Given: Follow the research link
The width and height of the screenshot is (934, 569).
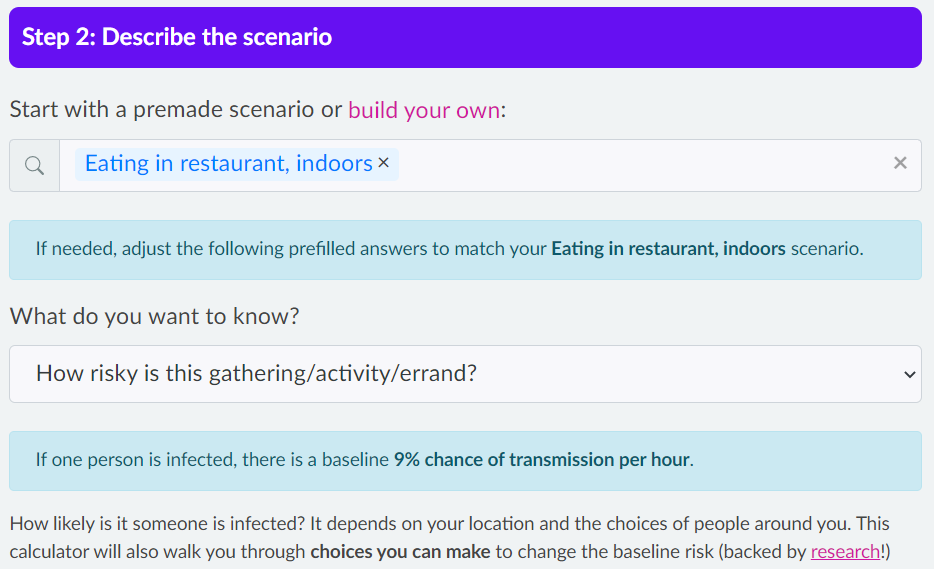Looking at the screenshot, I should click(845, 552).
